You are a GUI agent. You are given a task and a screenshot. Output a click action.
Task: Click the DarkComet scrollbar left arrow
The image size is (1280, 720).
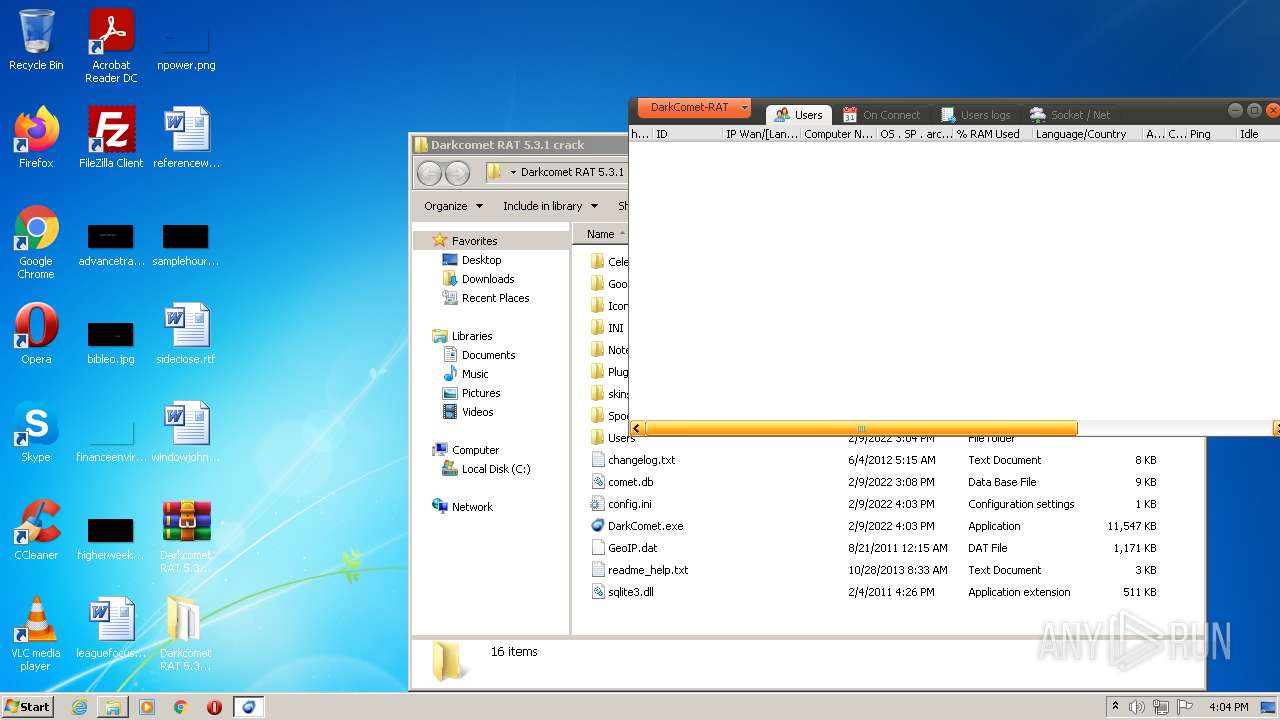click(x=637, y=428)
